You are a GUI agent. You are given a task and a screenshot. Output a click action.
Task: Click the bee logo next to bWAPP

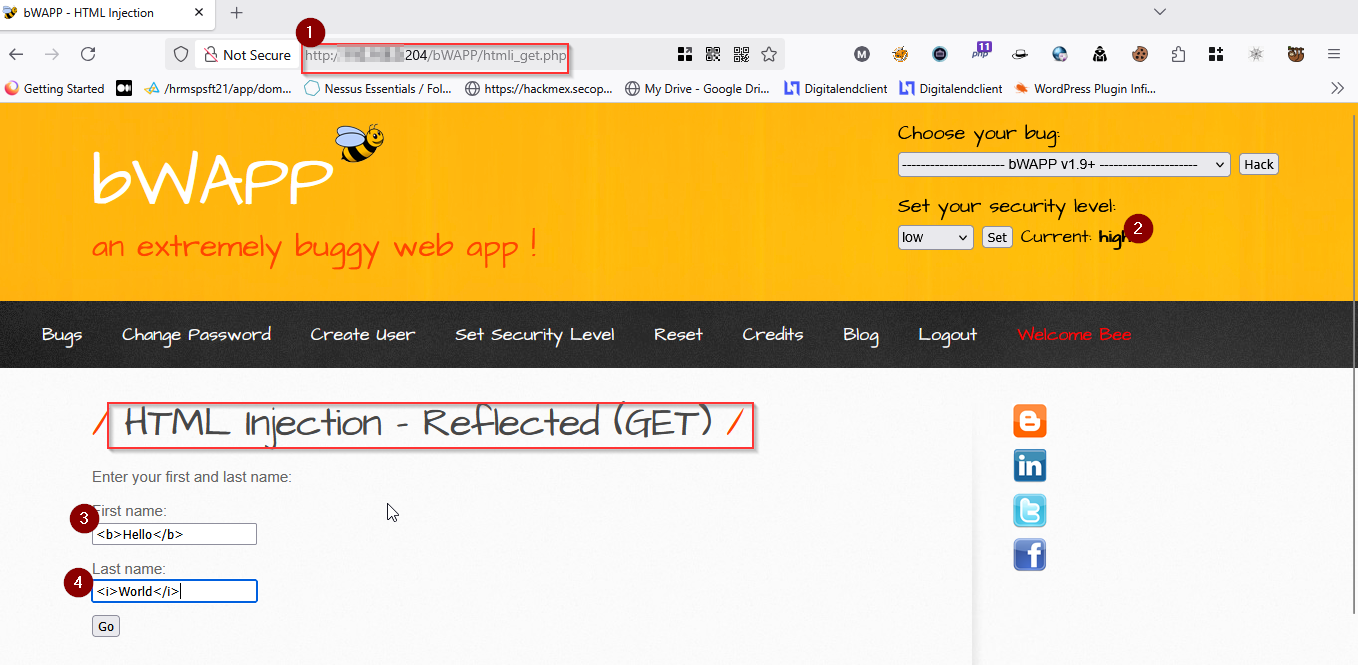click(360, 143)
